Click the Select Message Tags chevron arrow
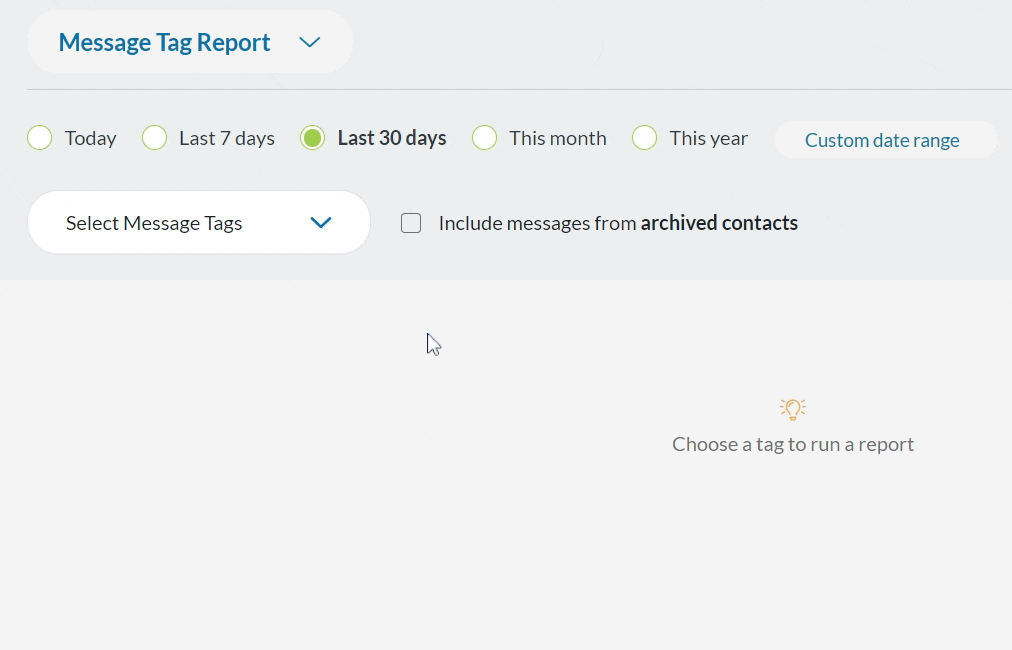Viewport: 1012px width, 650px height. [x=321, y=222]
